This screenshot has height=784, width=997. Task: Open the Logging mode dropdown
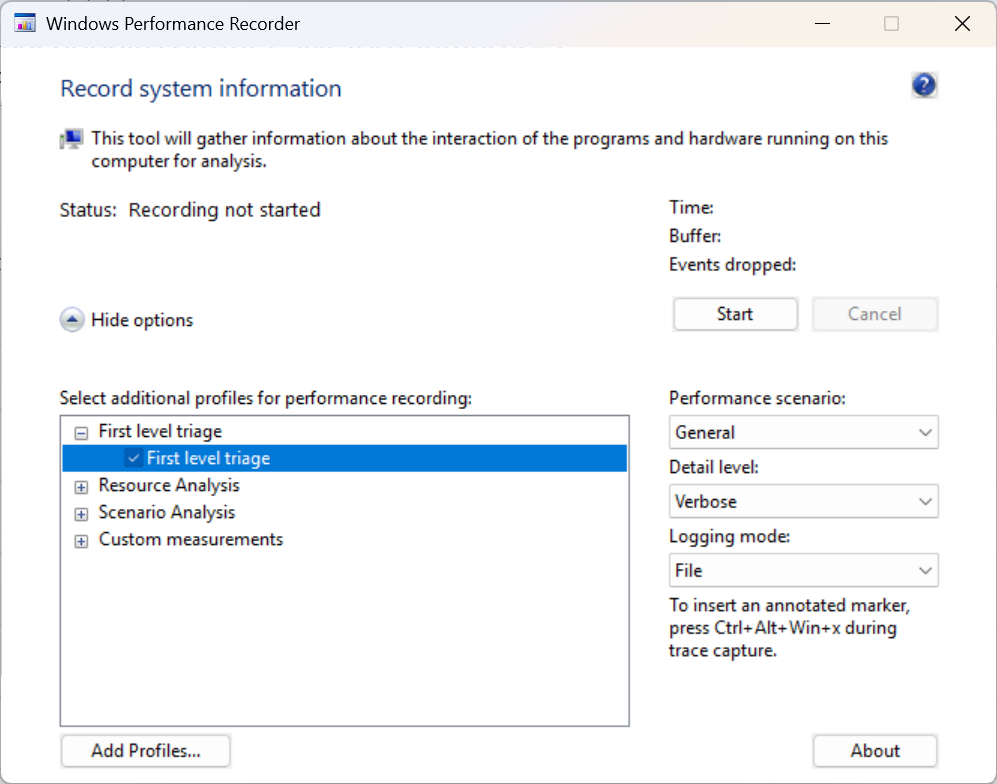pos(803,571)
